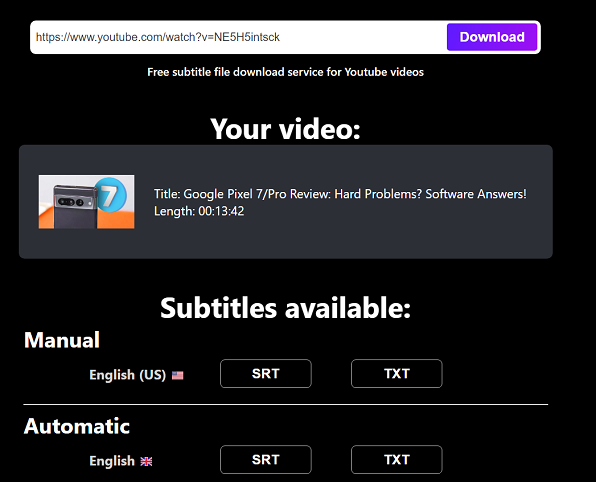Screen dimensions: 596x482
Task: Click the Your video heading
Action: pyautogui.click(x=285, y=128)
